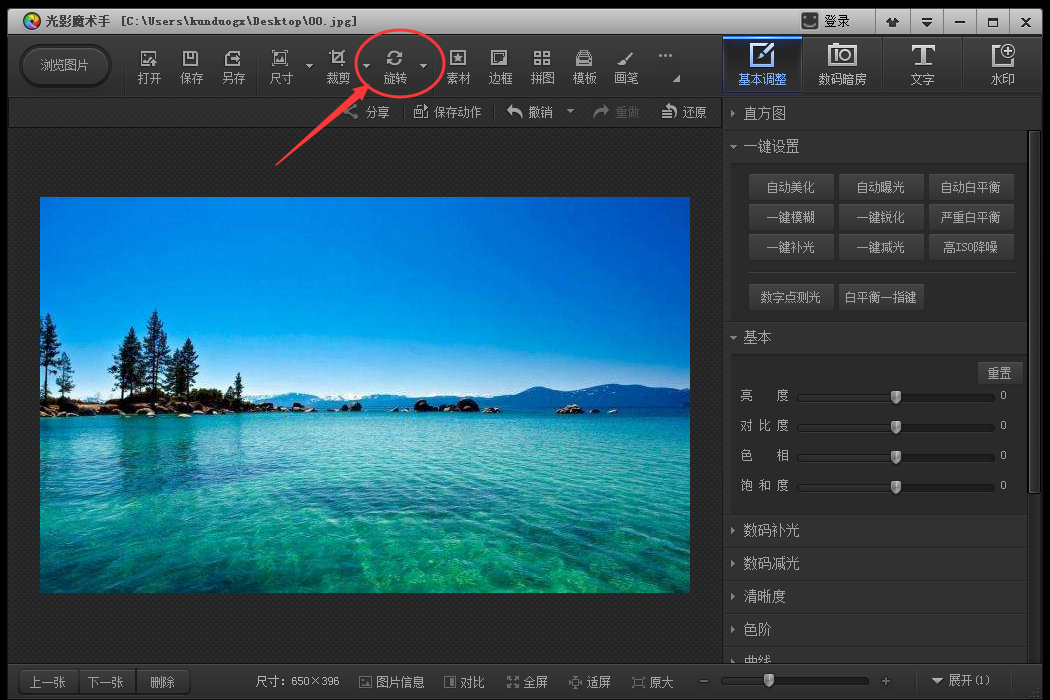The width and height of the screenshot is (1050, 700).
Task: Switch to the 水印 watermark tab
Action: 1002,64
